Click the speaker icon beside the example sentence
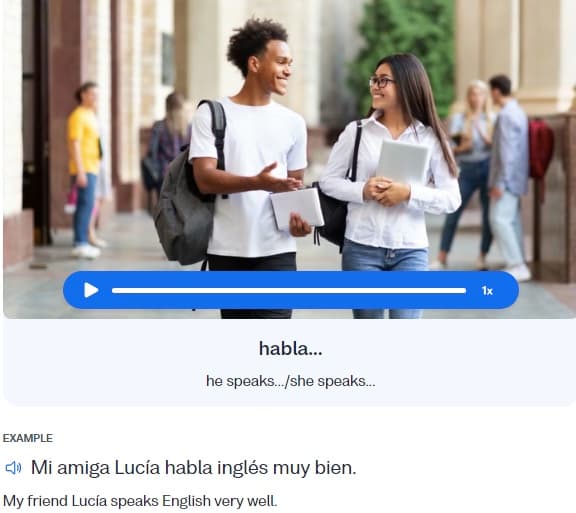 13,468
